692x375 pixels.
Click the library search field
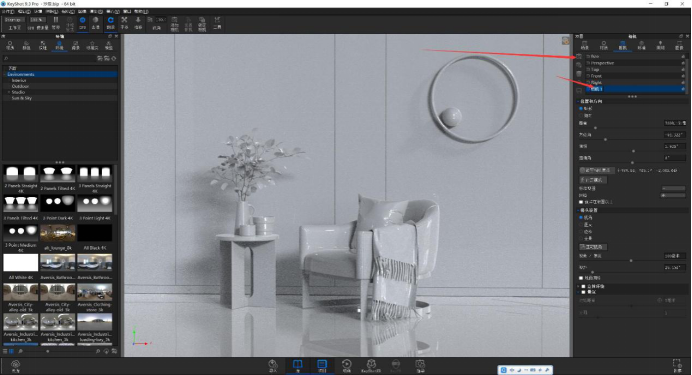50,58
